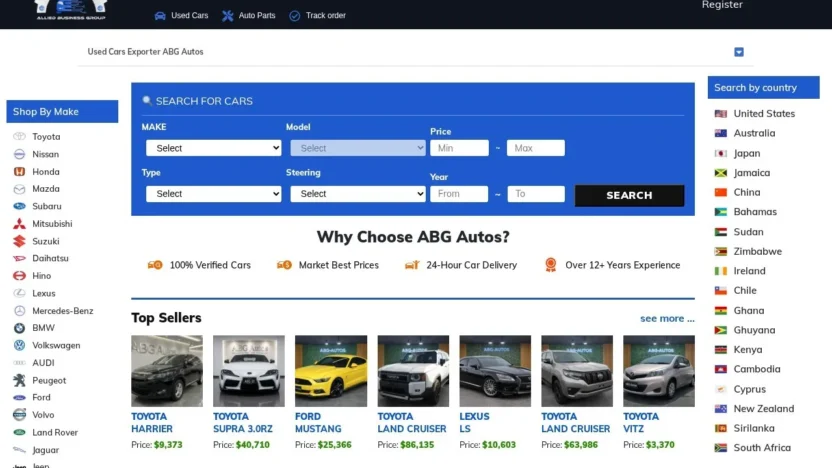Expand the blue arrow beside Used Cars Exporter
Screen dimensions: 832x468
[x=739, y=52]
